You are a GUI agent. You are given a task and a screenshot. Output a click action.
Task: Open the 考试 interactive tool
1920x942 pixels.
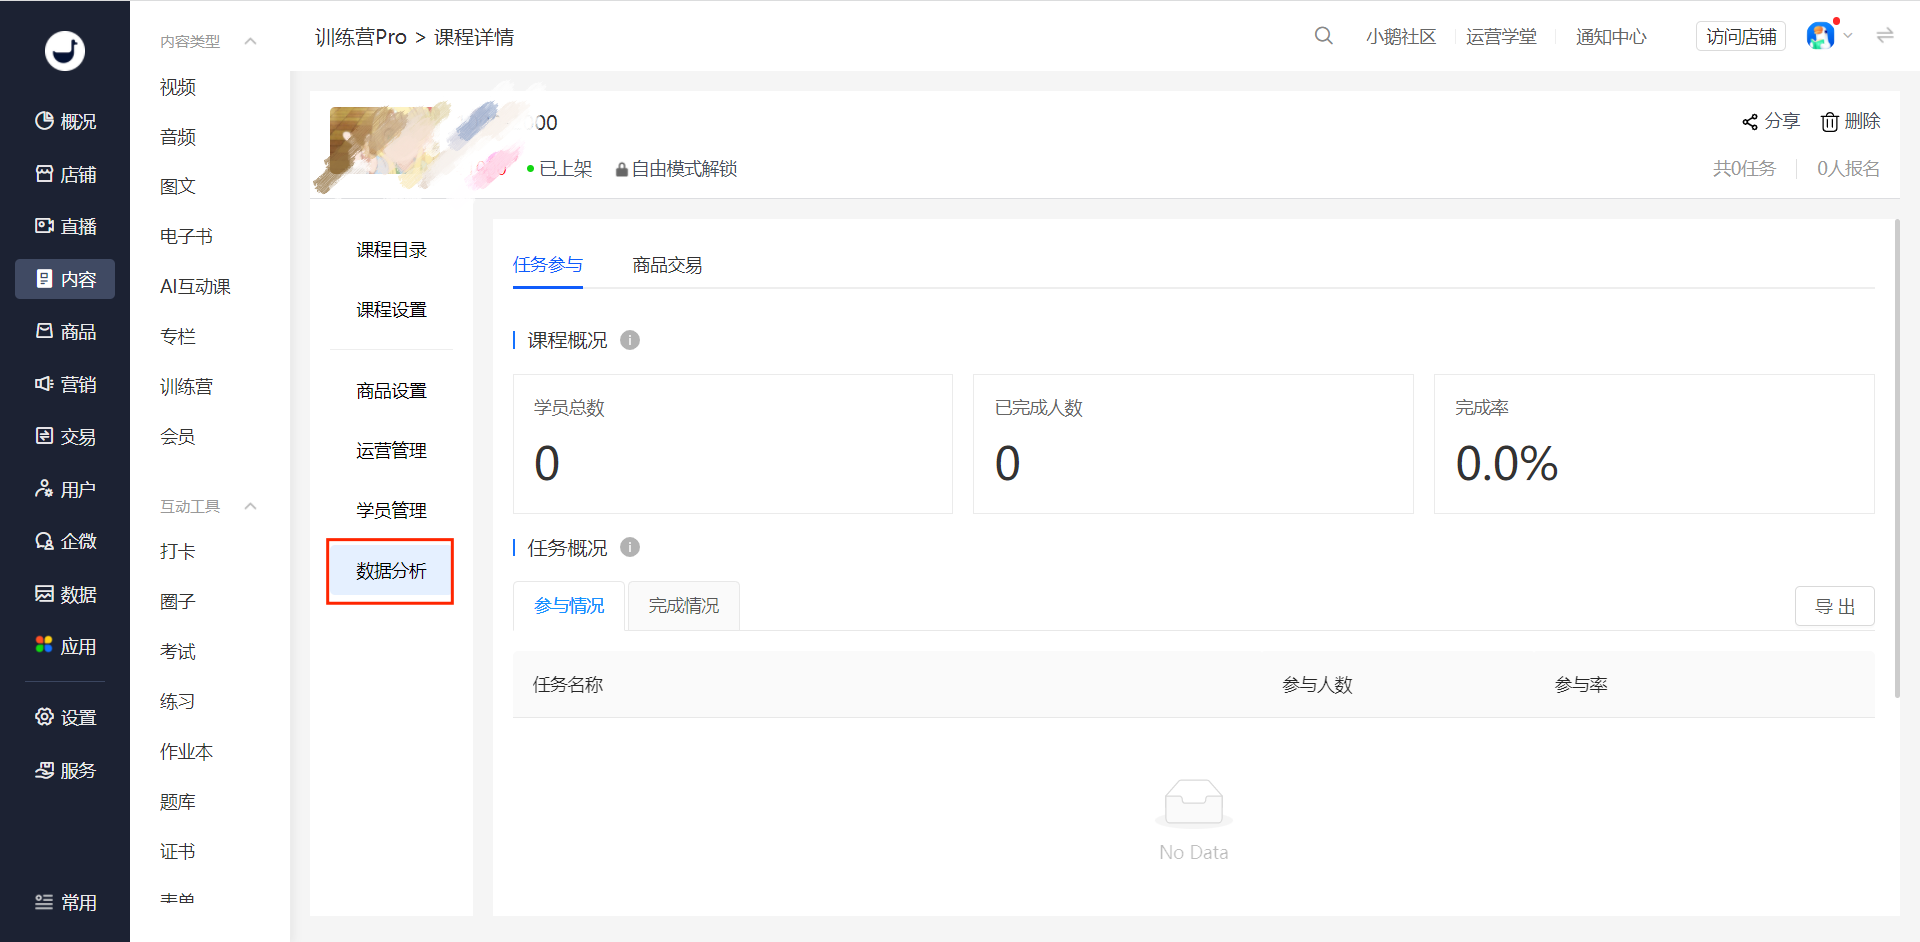point(178,651)
